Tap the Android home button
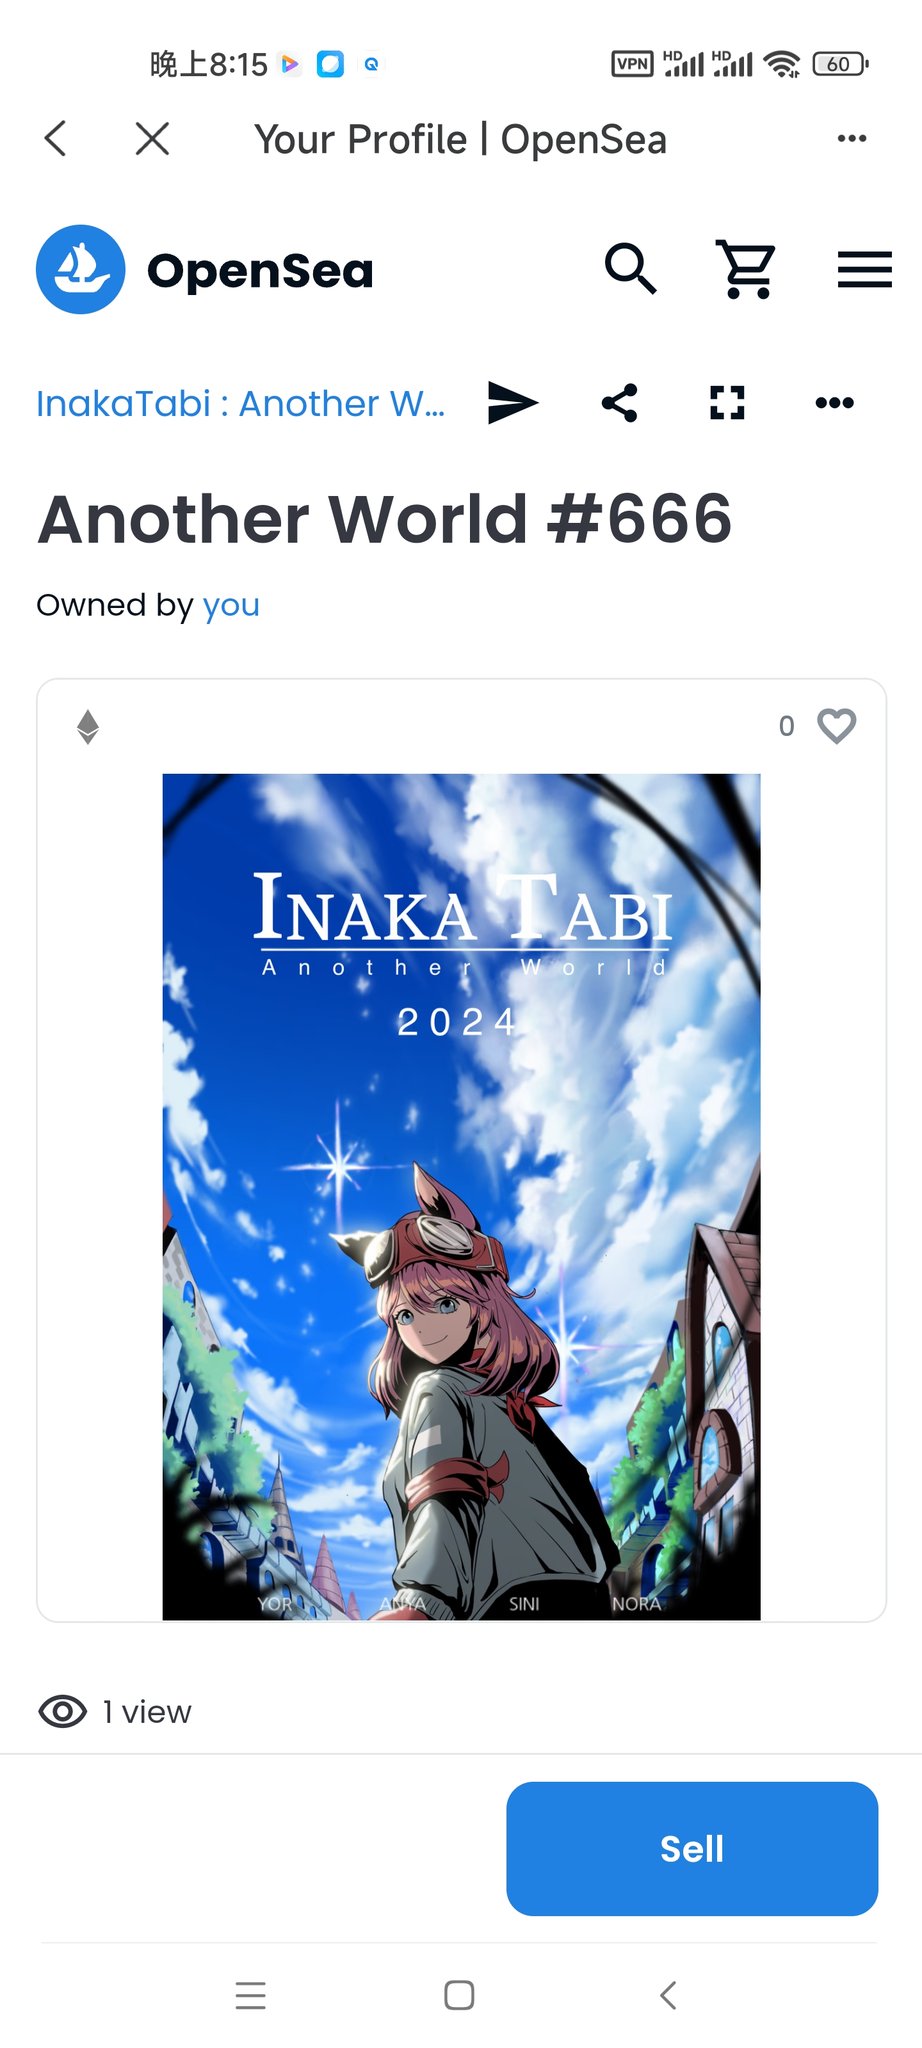This screenshot has width=922, height=2048. pyautogui.click(x=459, y=1995)
